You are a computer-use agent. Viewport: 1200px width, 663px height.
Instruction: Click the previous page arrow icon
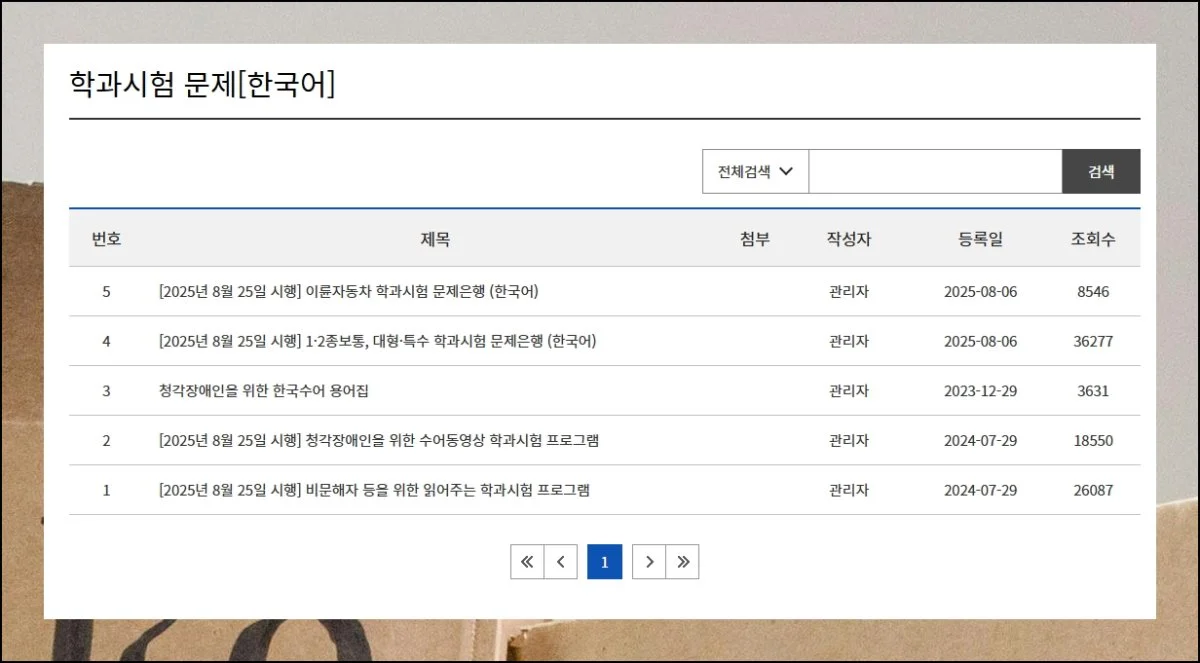pyautogui.click(x=560, y=562)
